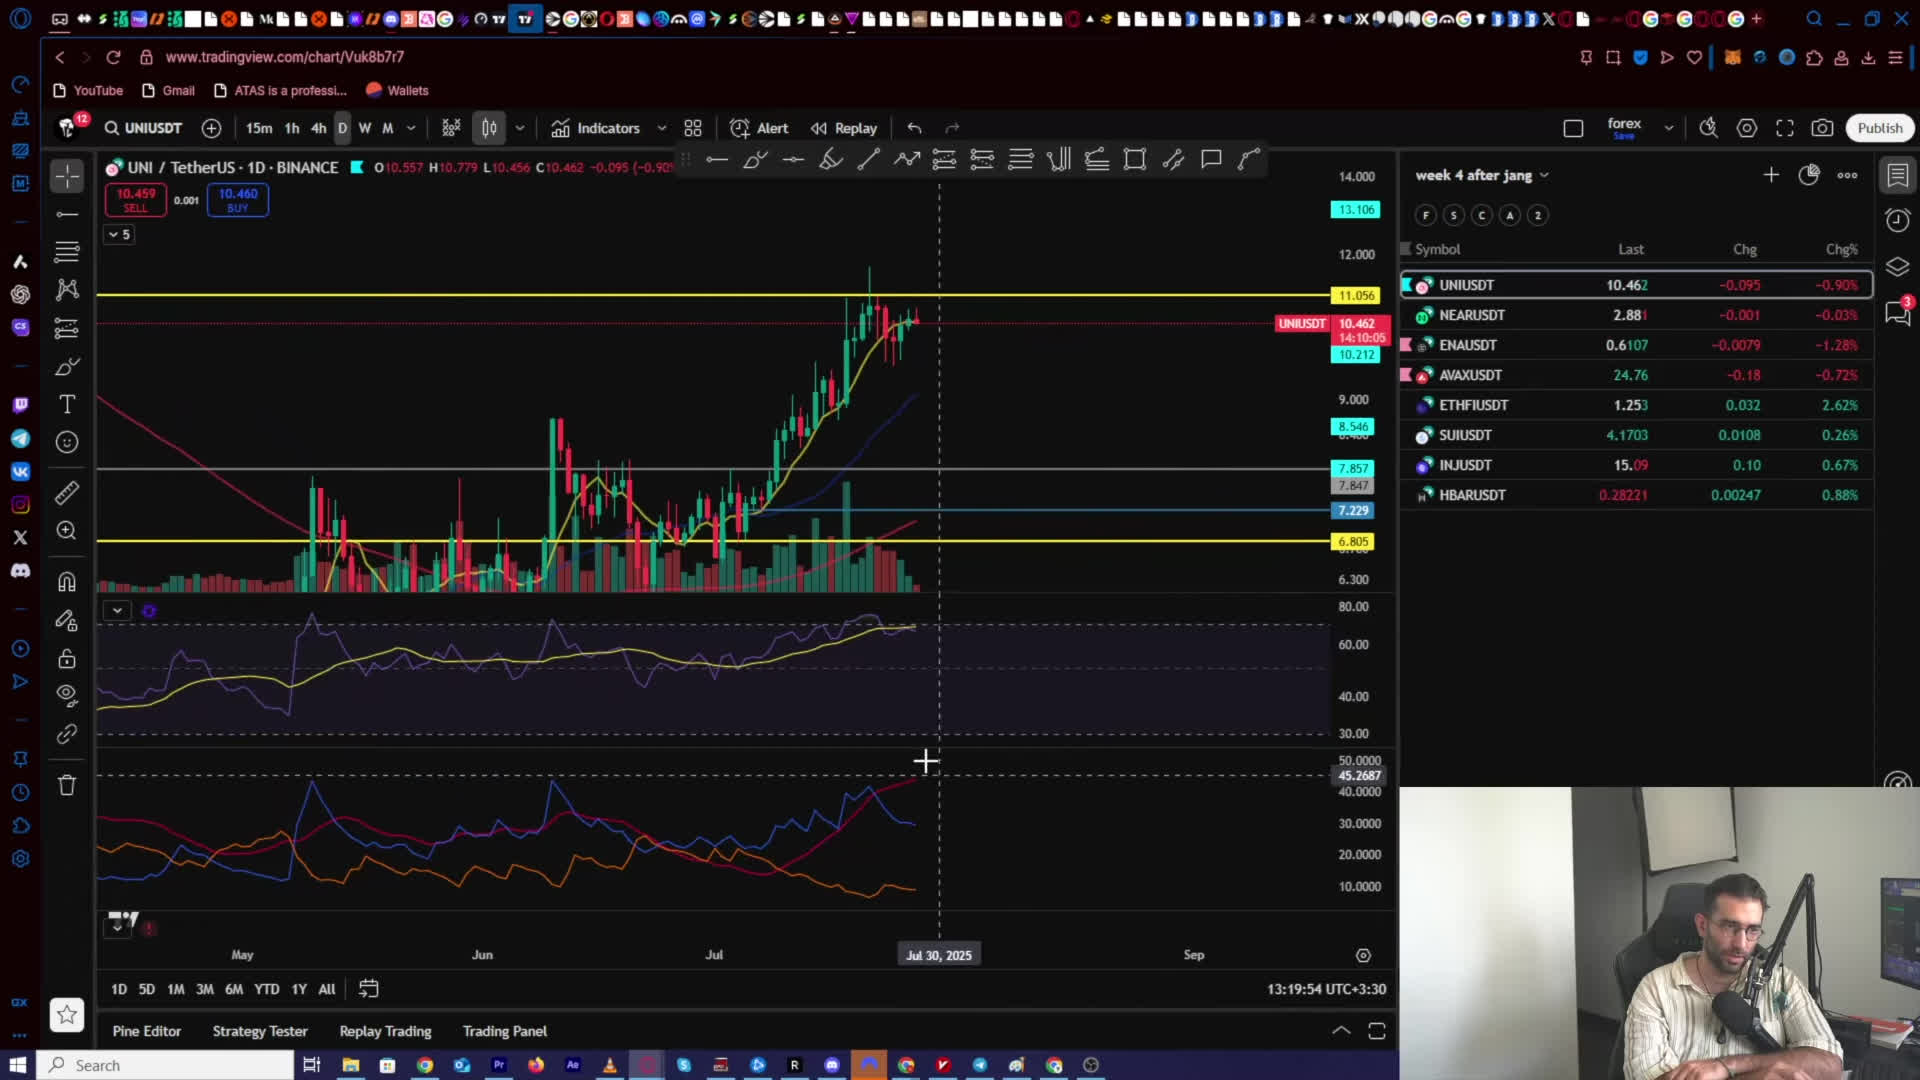The height and width of the screenshot is (1080, 1920).
Task: Click the blue 7.229 price label
Action: coord(1353,510)
